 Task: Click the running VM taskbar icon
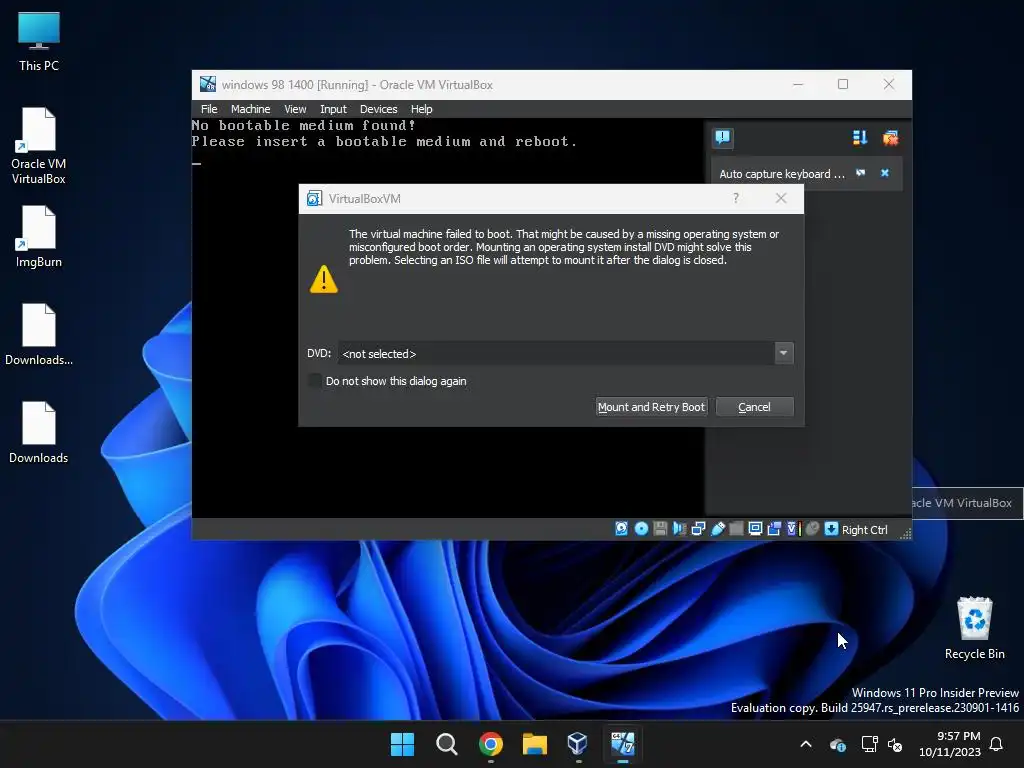(622, 744)
